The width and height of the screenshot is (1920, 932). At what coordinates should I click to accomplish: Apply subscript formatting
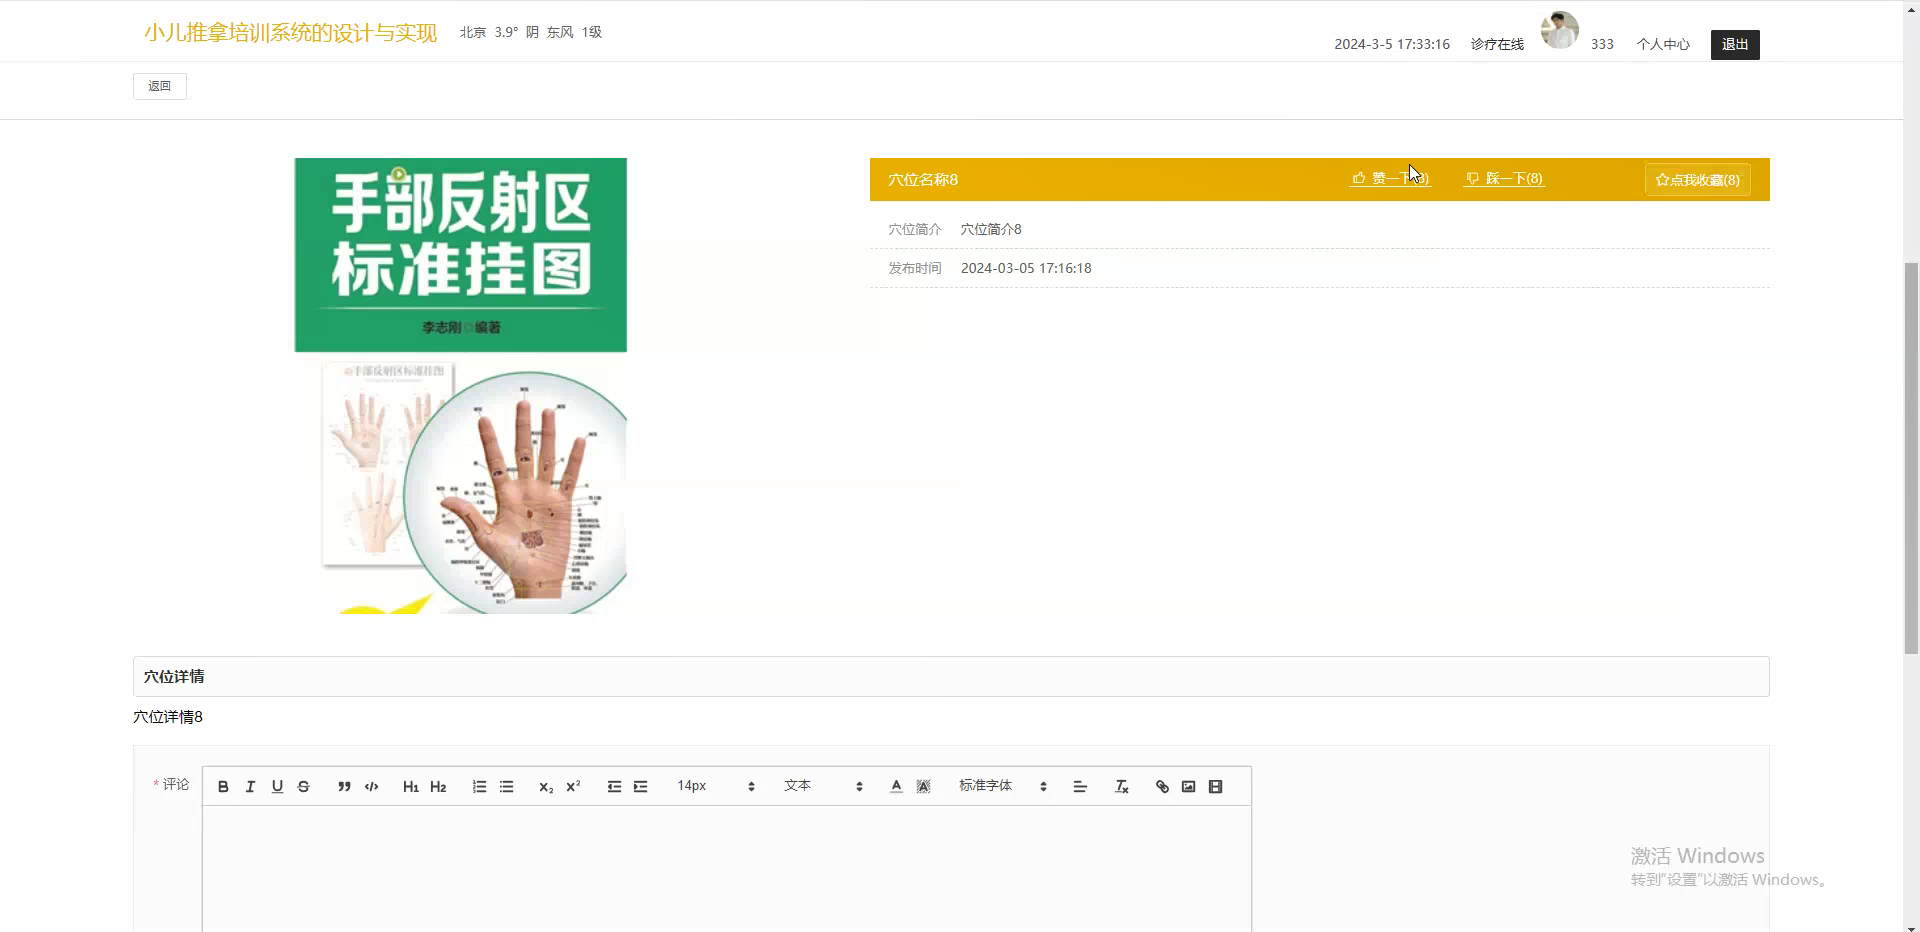point(545,786)
